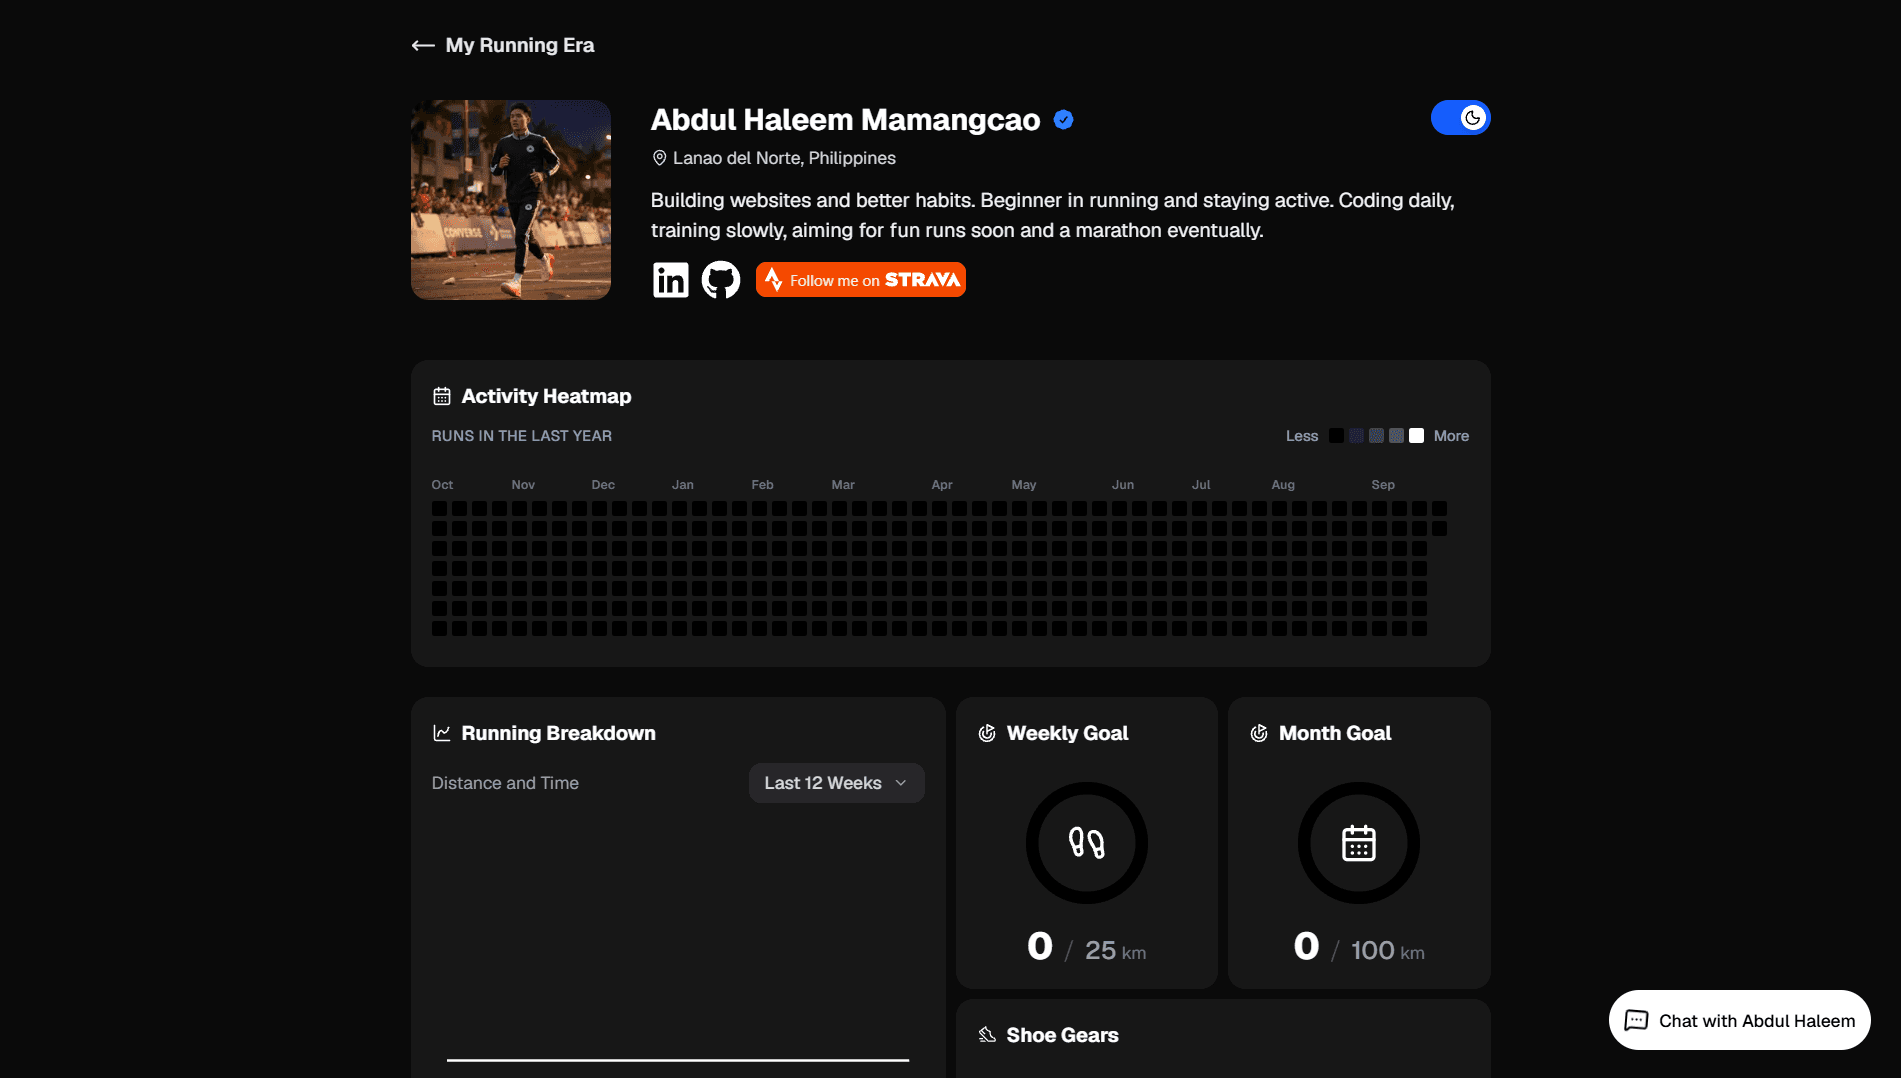Click the white 'More' legend swatch

[x=1416, y=436]
